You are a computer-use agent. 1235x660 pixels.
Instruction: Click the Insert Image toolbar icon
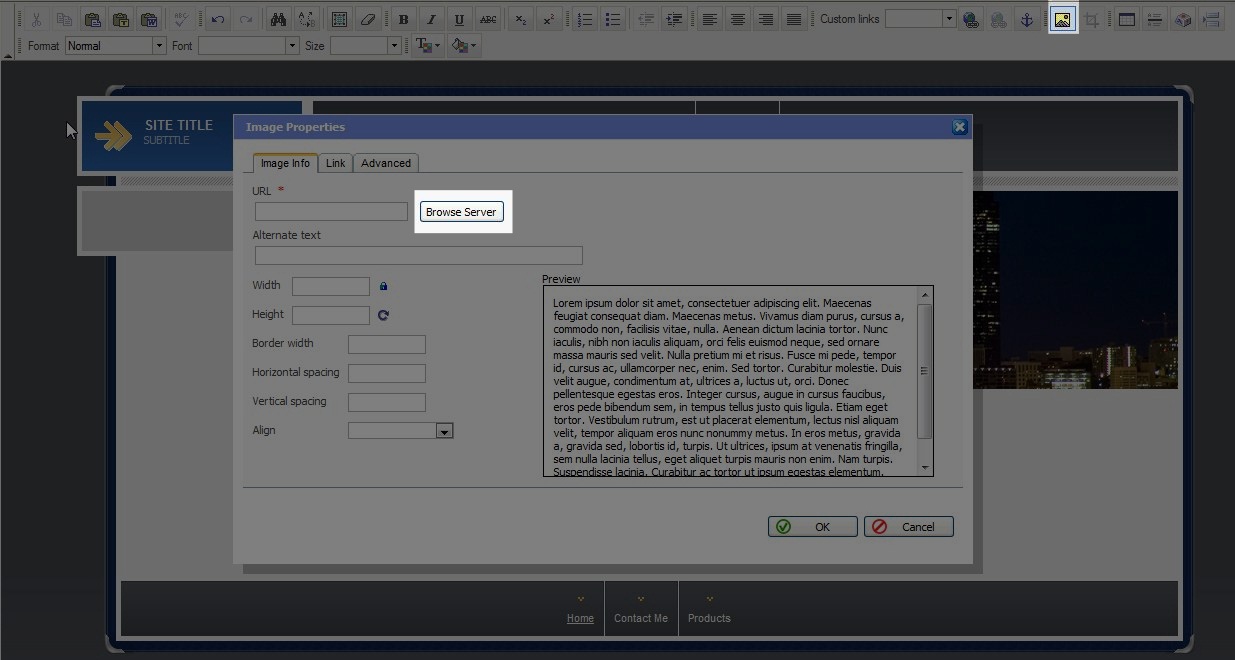(x=1062, y=19)
